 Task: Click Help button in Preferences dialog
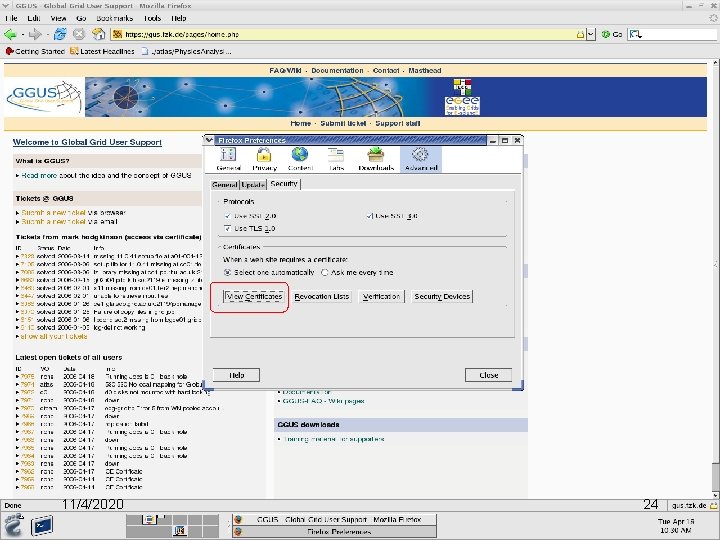click(236, 375)
